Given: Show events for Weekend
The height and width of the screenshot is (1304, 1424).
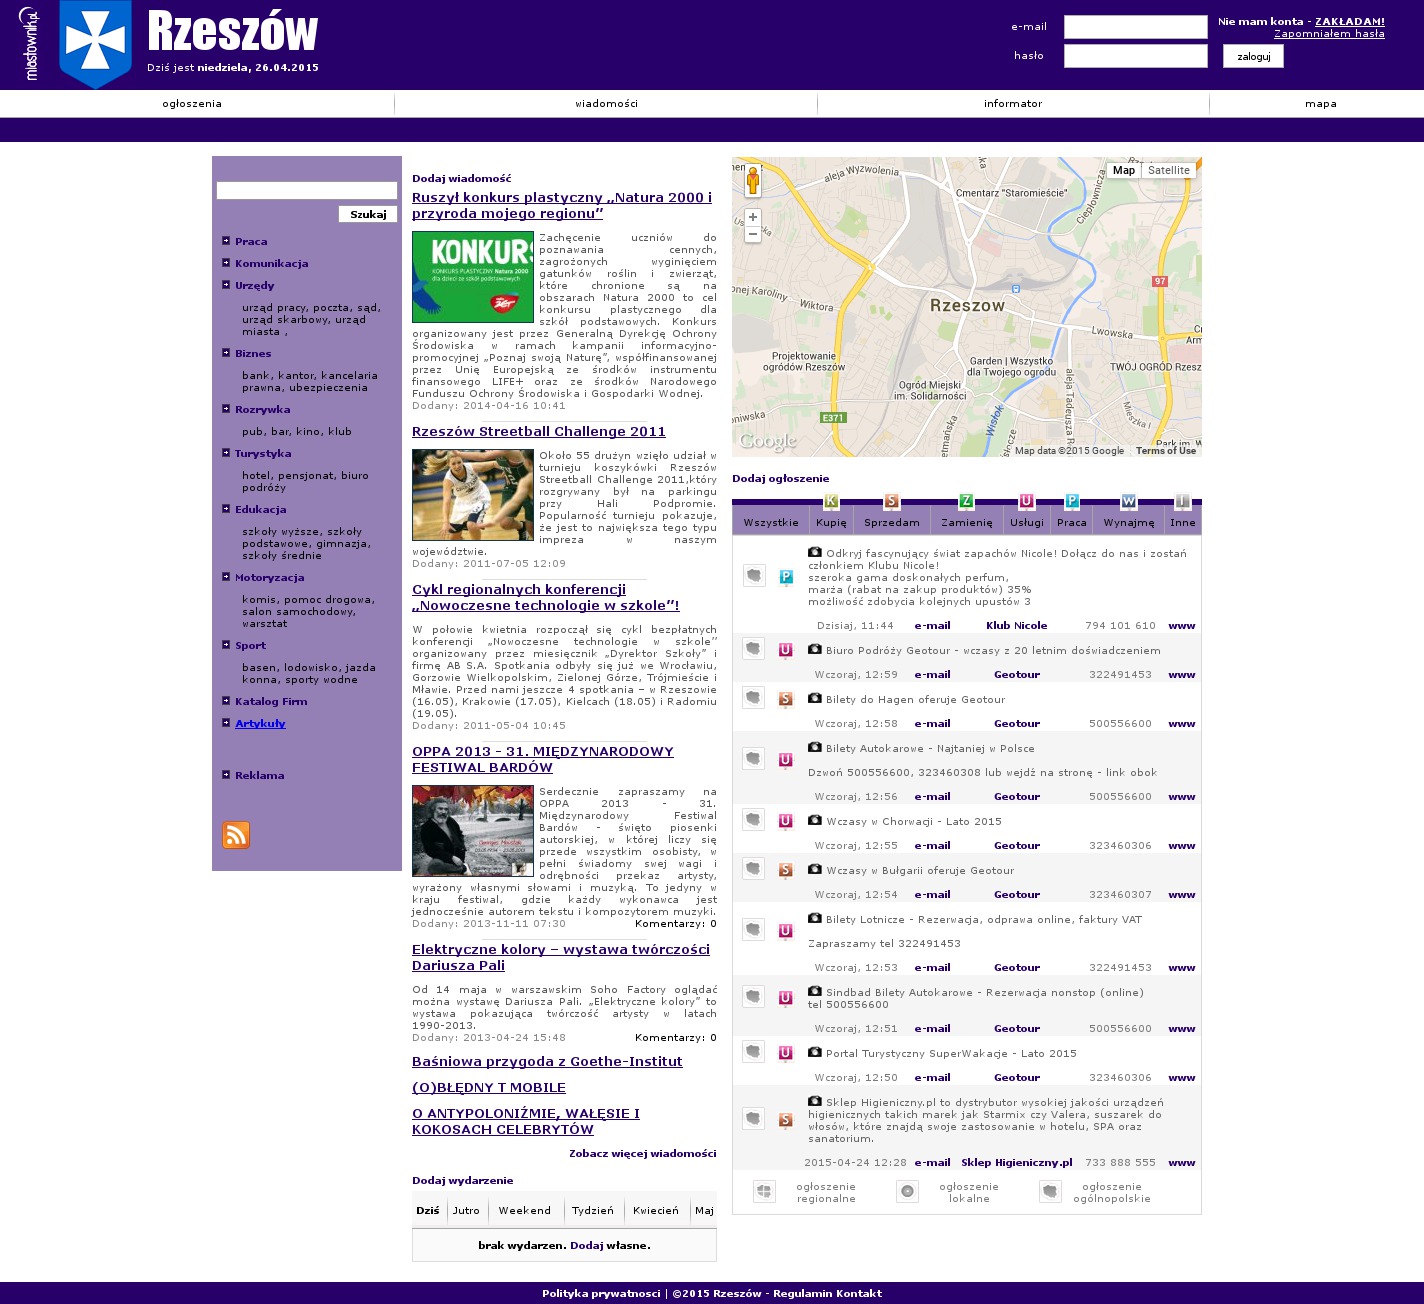Looking at the screenshot, I should click(525, 1210).
